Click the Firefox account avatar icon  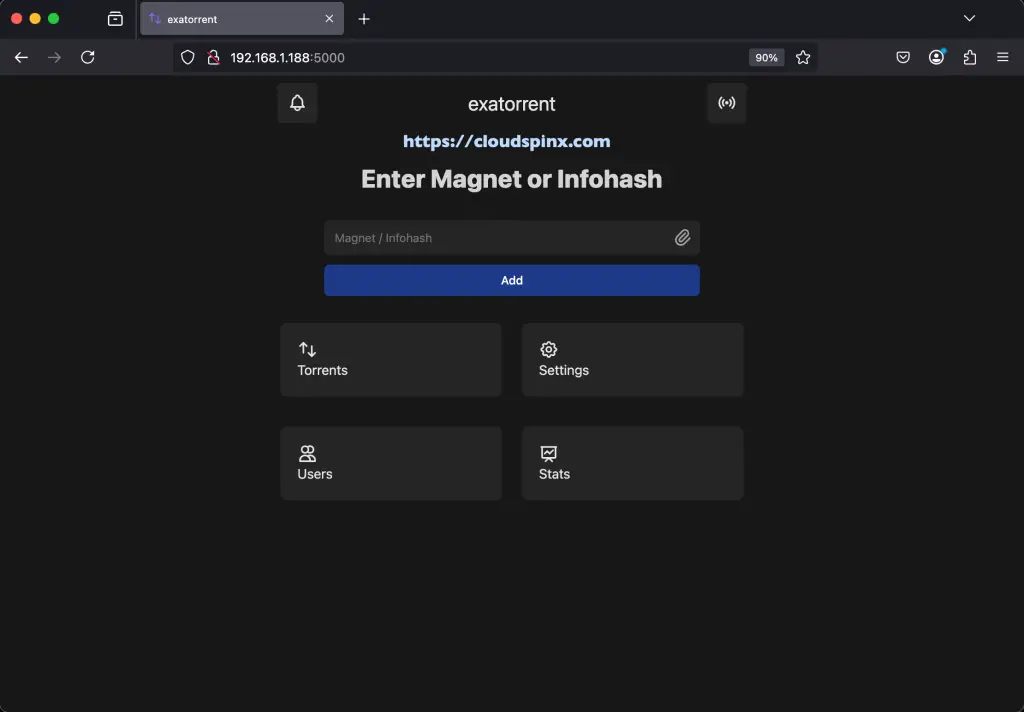(936, 57)
